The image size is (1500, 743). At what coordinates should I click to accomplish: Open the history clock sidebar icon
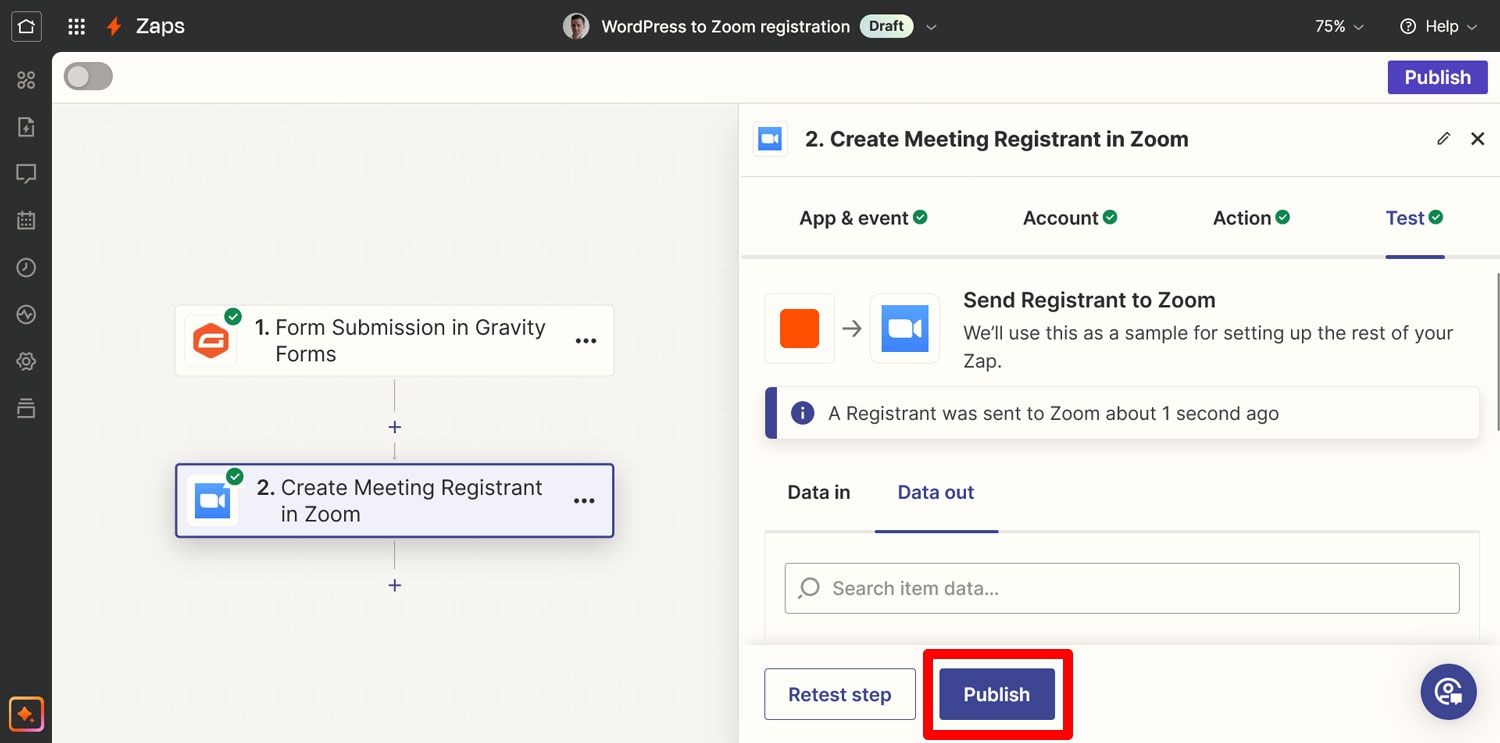click(x=26, y=268)
